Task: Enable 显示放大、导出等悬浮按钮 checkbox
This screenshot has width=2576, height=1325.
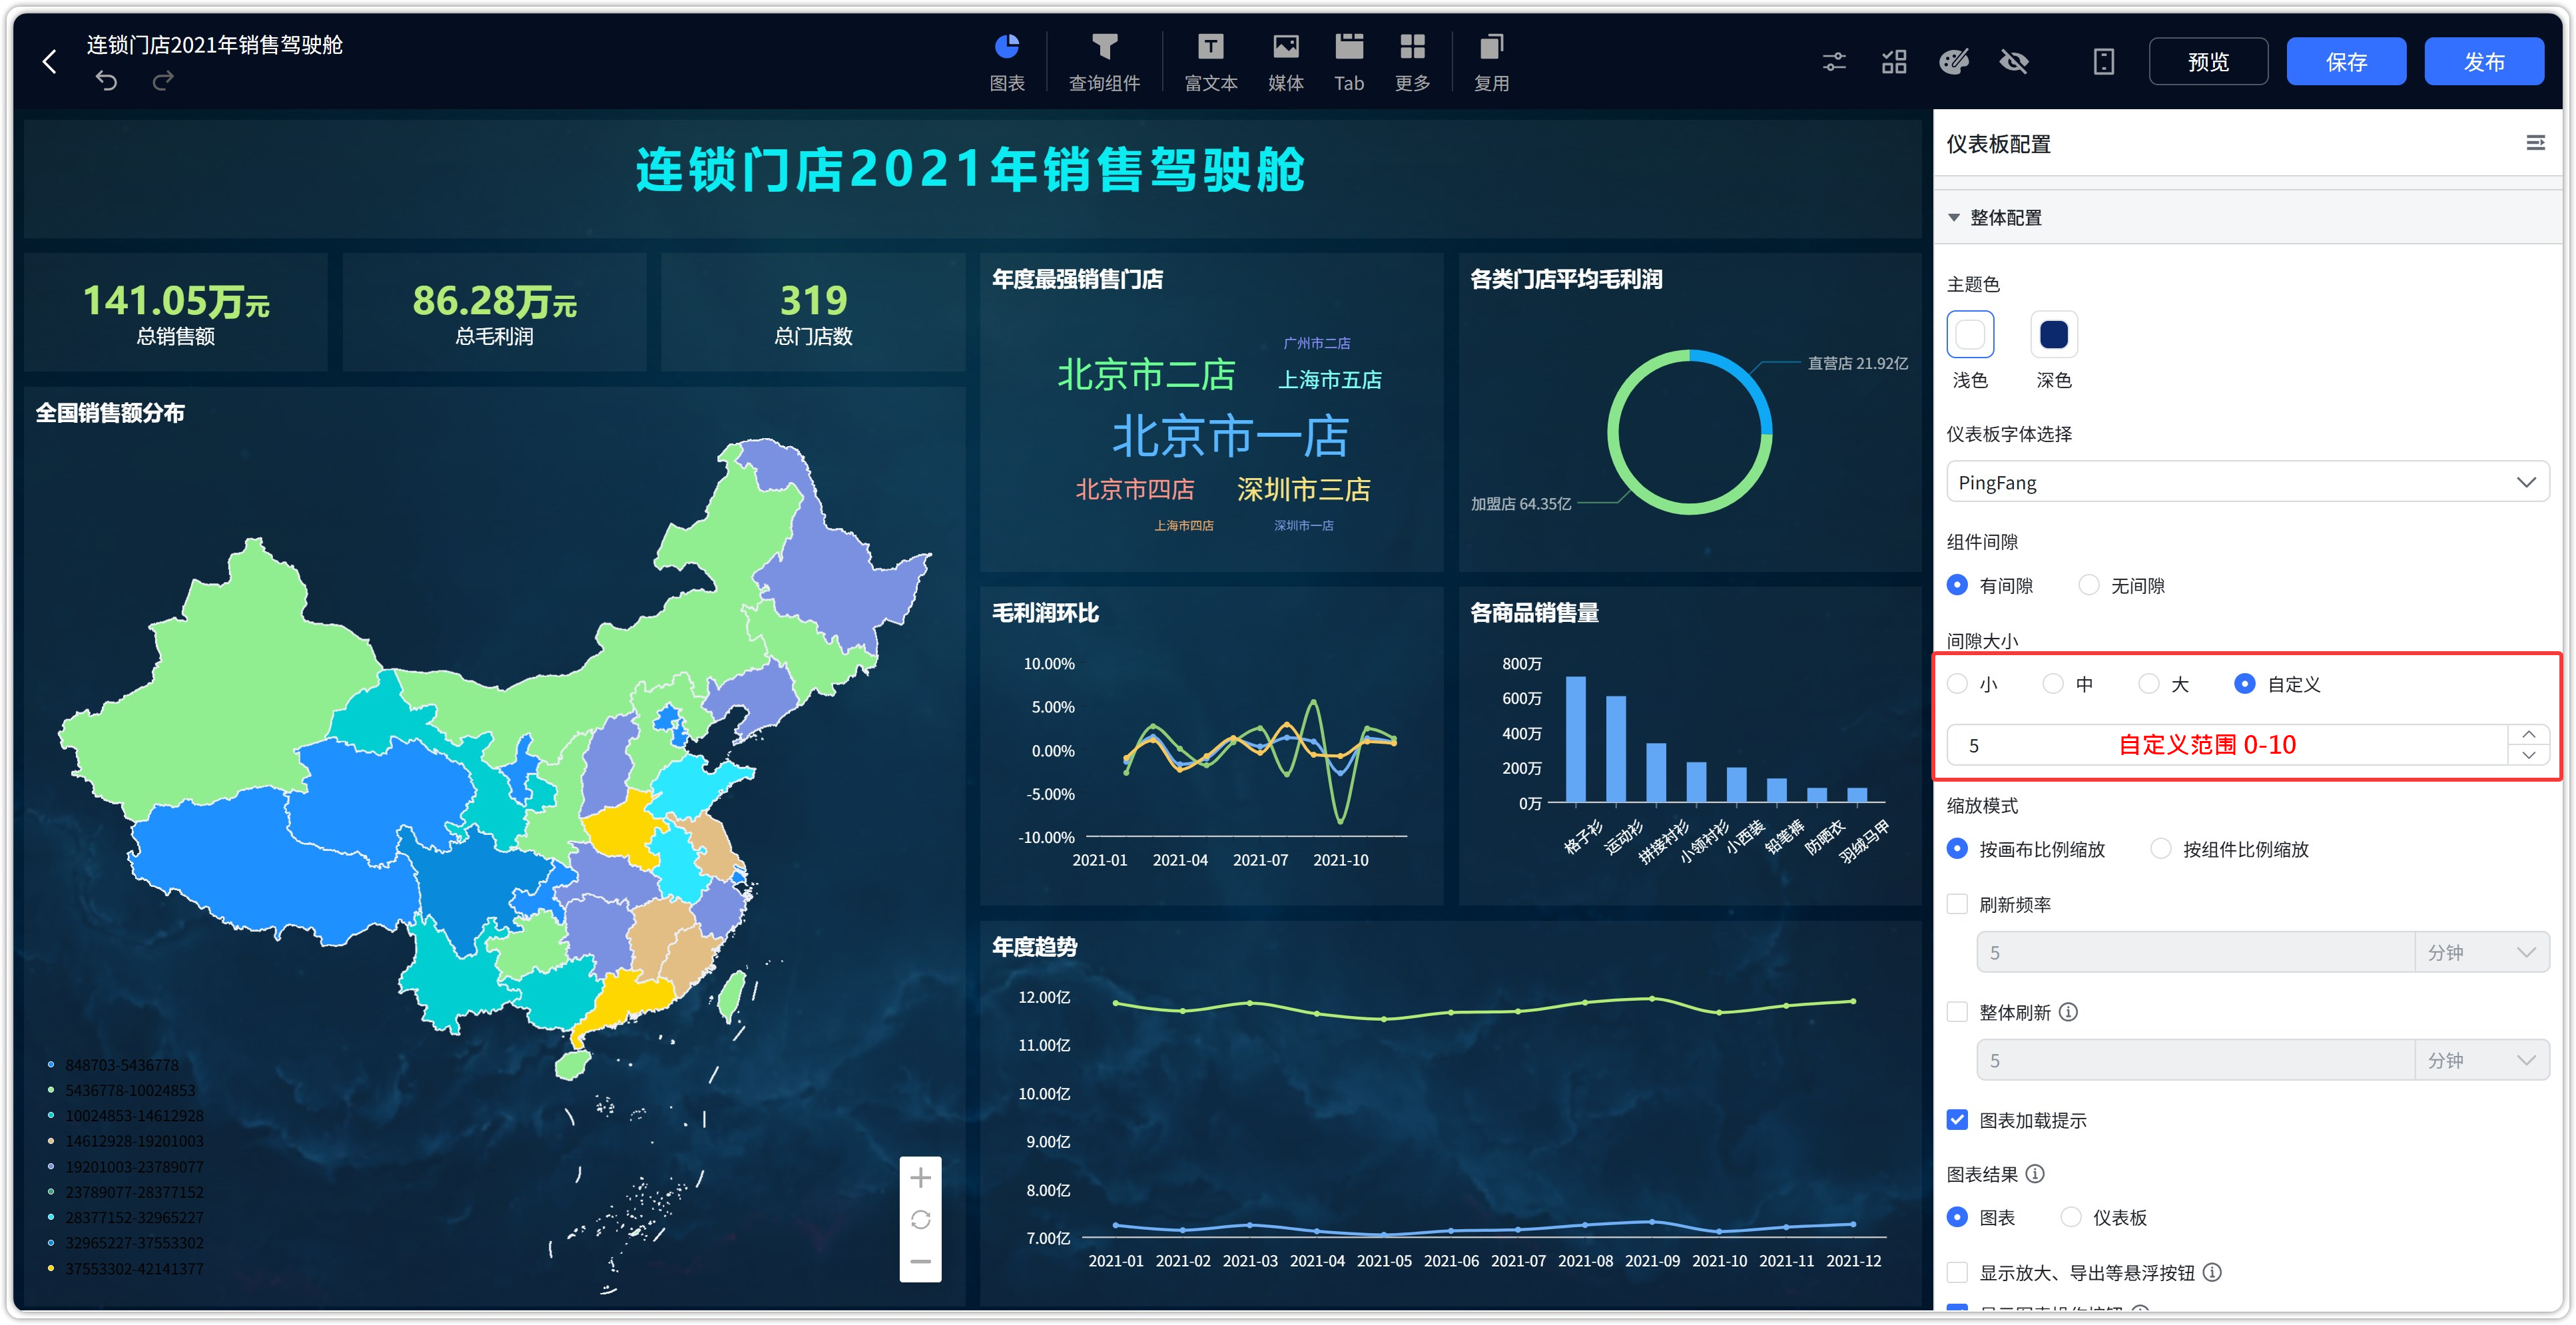Action: [1957, 1272]
